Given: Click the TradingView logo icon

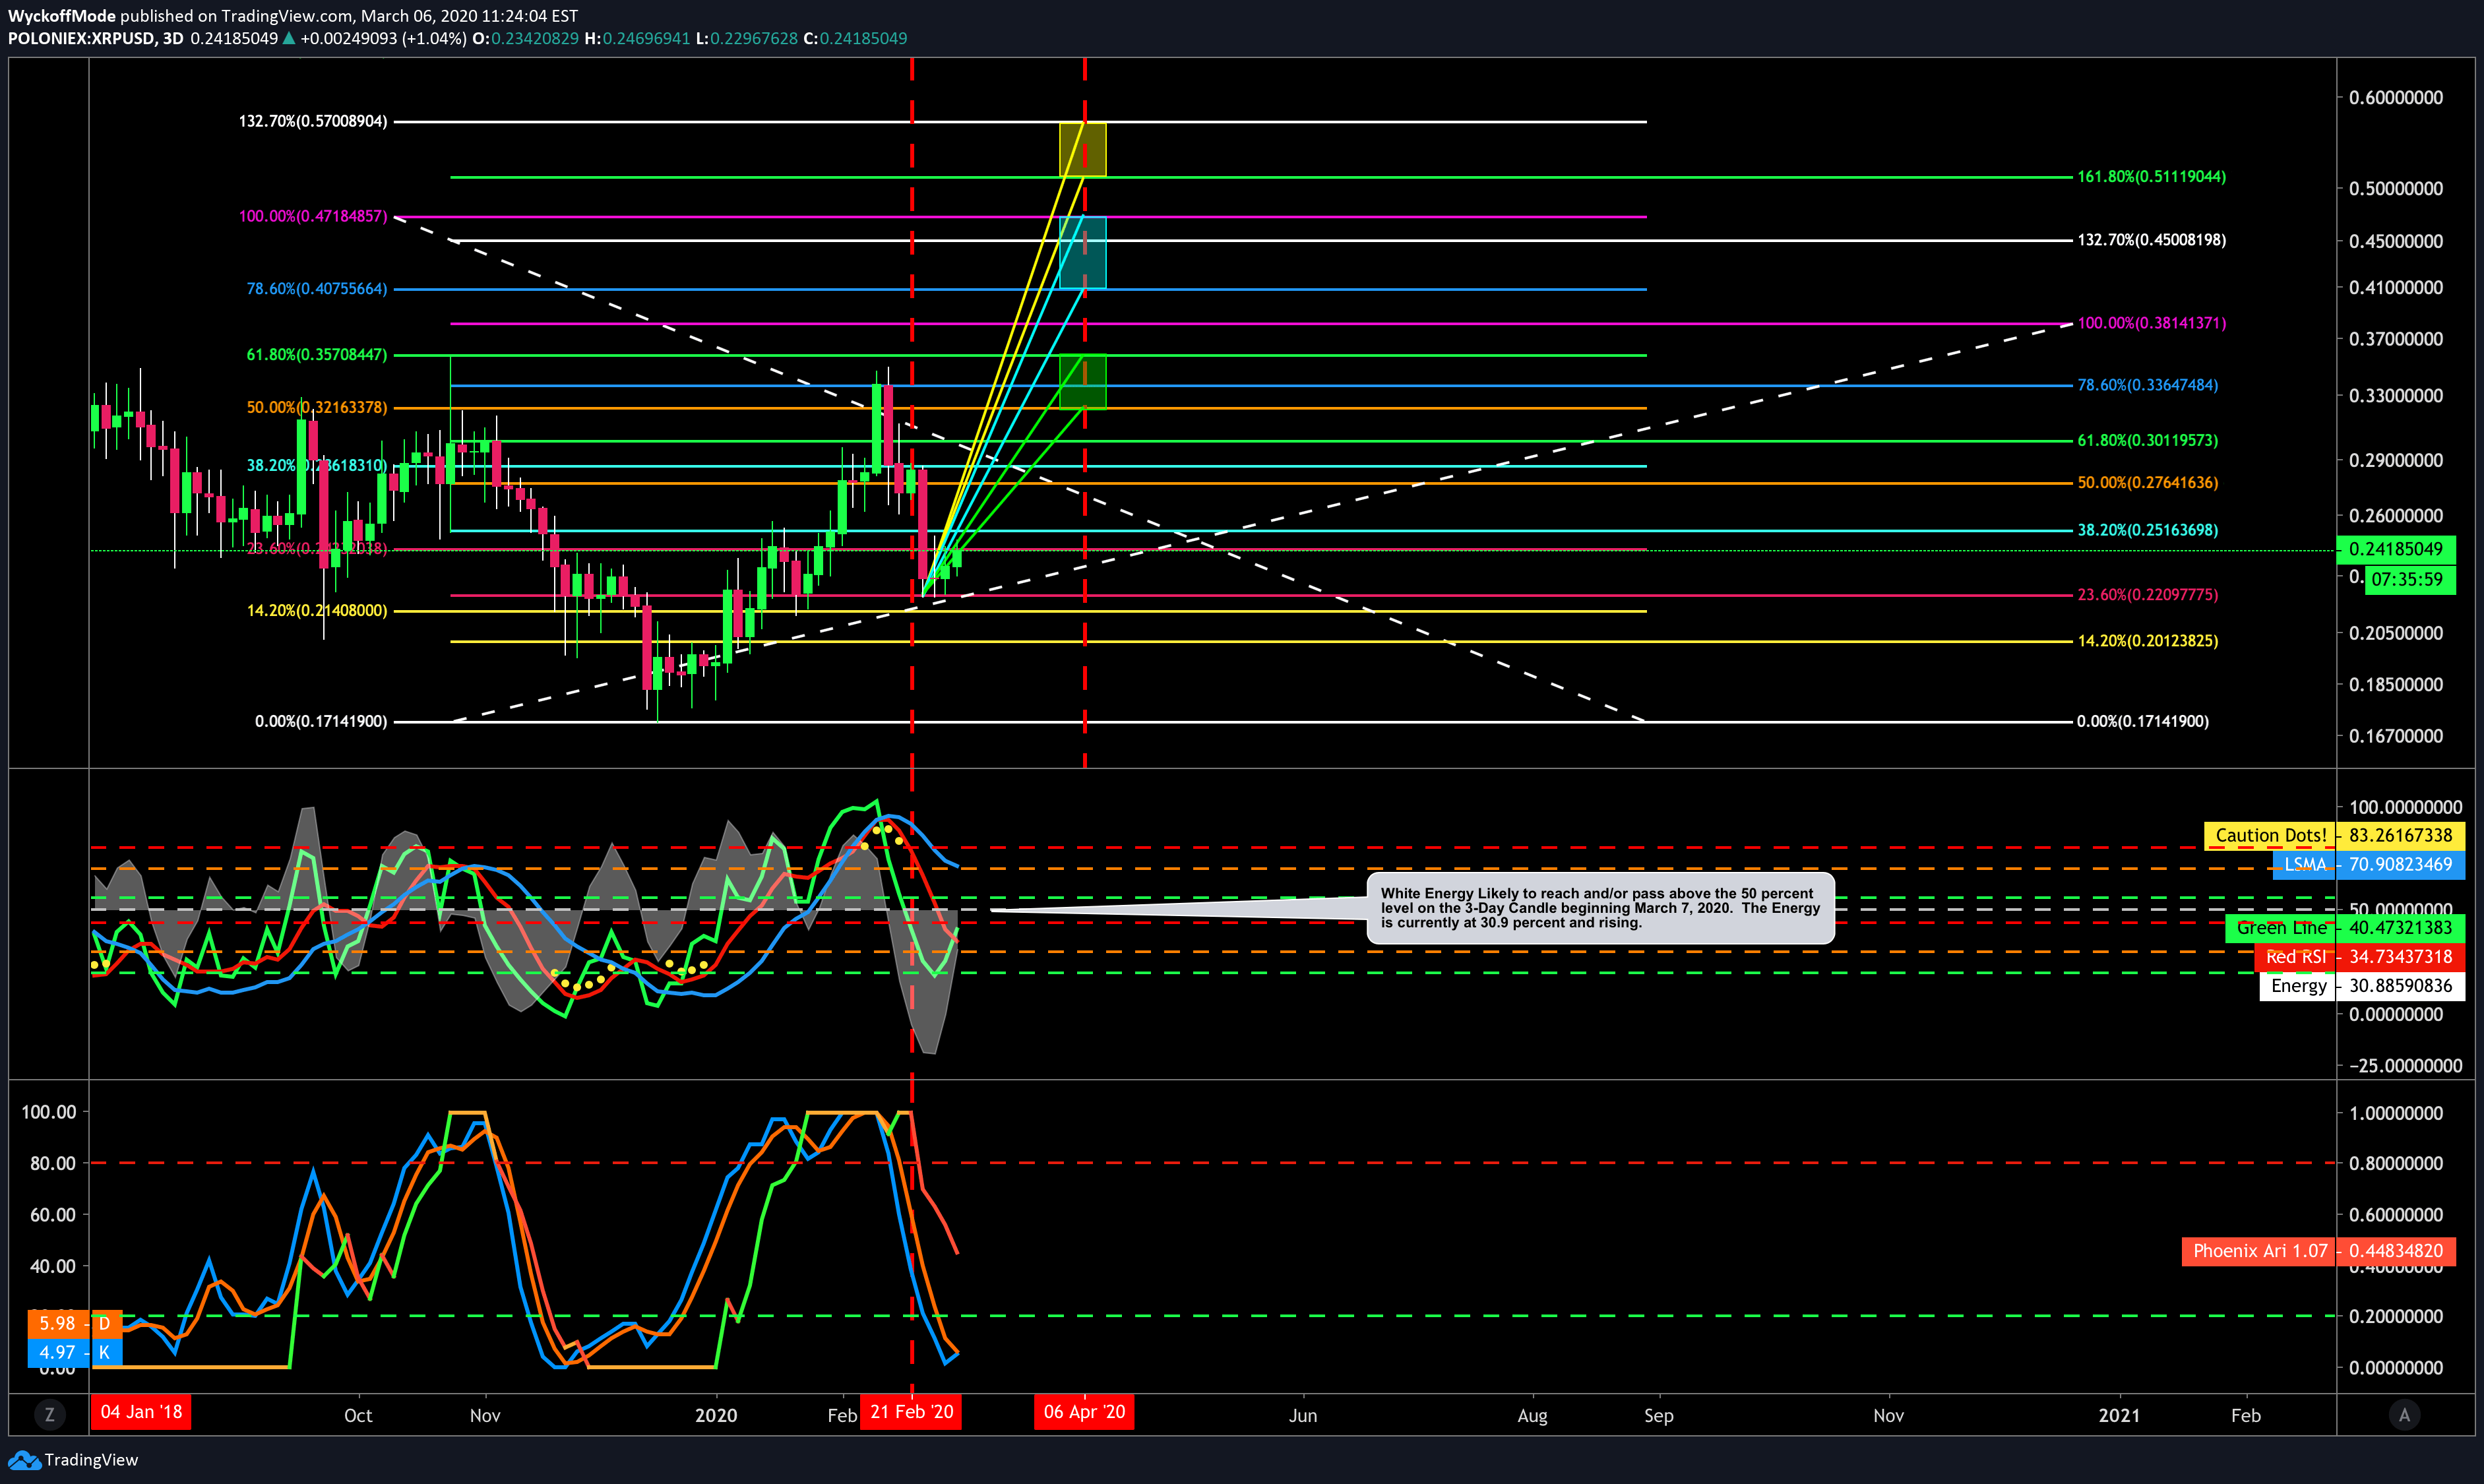Looking at the screenshot, I should [24, 1460].
